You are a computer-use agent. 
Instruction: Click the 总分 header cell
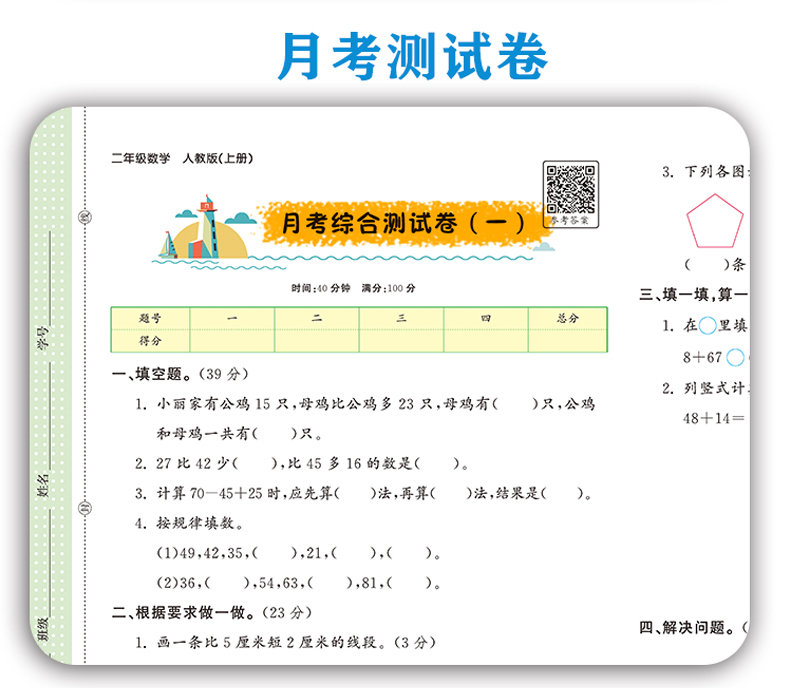(568, 318)
